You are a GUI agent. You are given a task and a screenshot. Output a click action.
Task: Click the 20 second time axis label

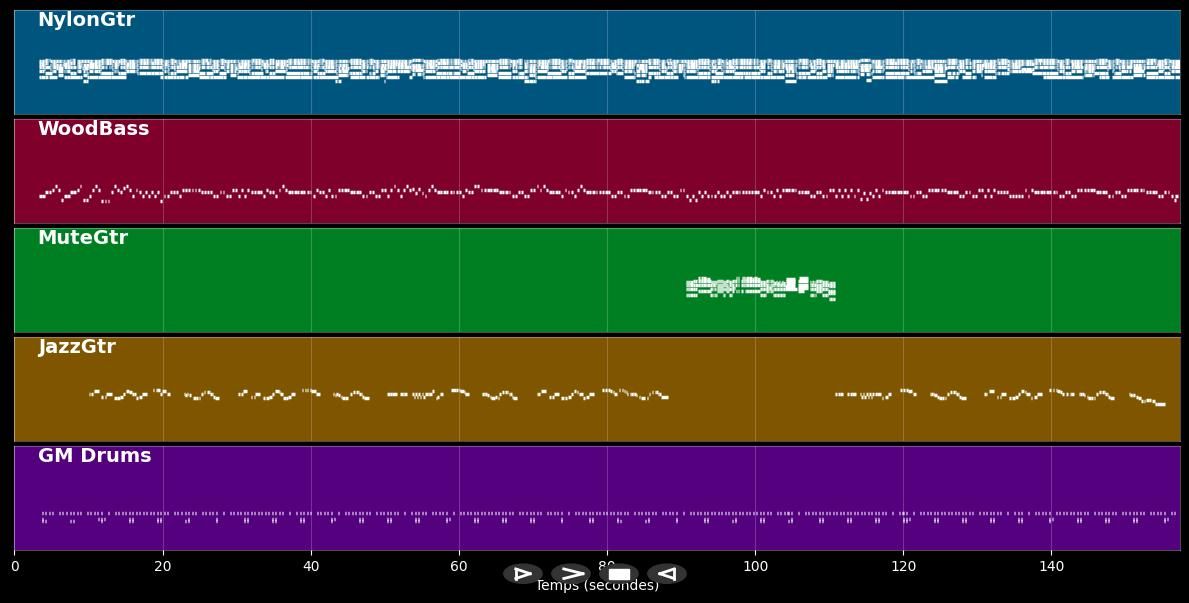coord(163,567)
